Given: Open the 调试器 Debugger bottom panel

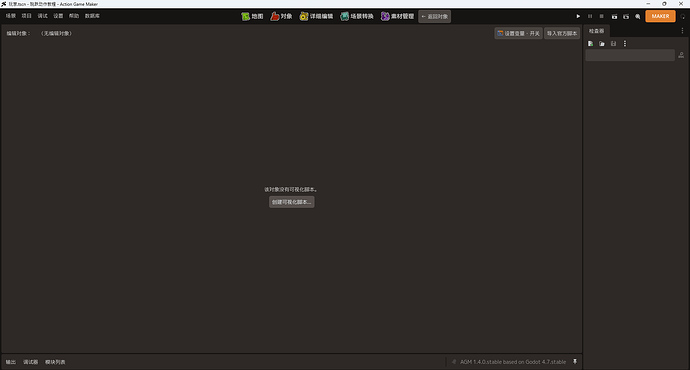Looking at the screenshot, I should click(x=30, y=362).
